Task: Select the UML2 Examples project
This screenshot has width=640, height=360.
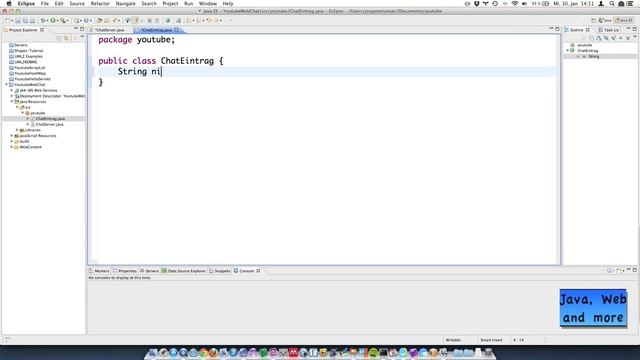Action: pos(26,56)
